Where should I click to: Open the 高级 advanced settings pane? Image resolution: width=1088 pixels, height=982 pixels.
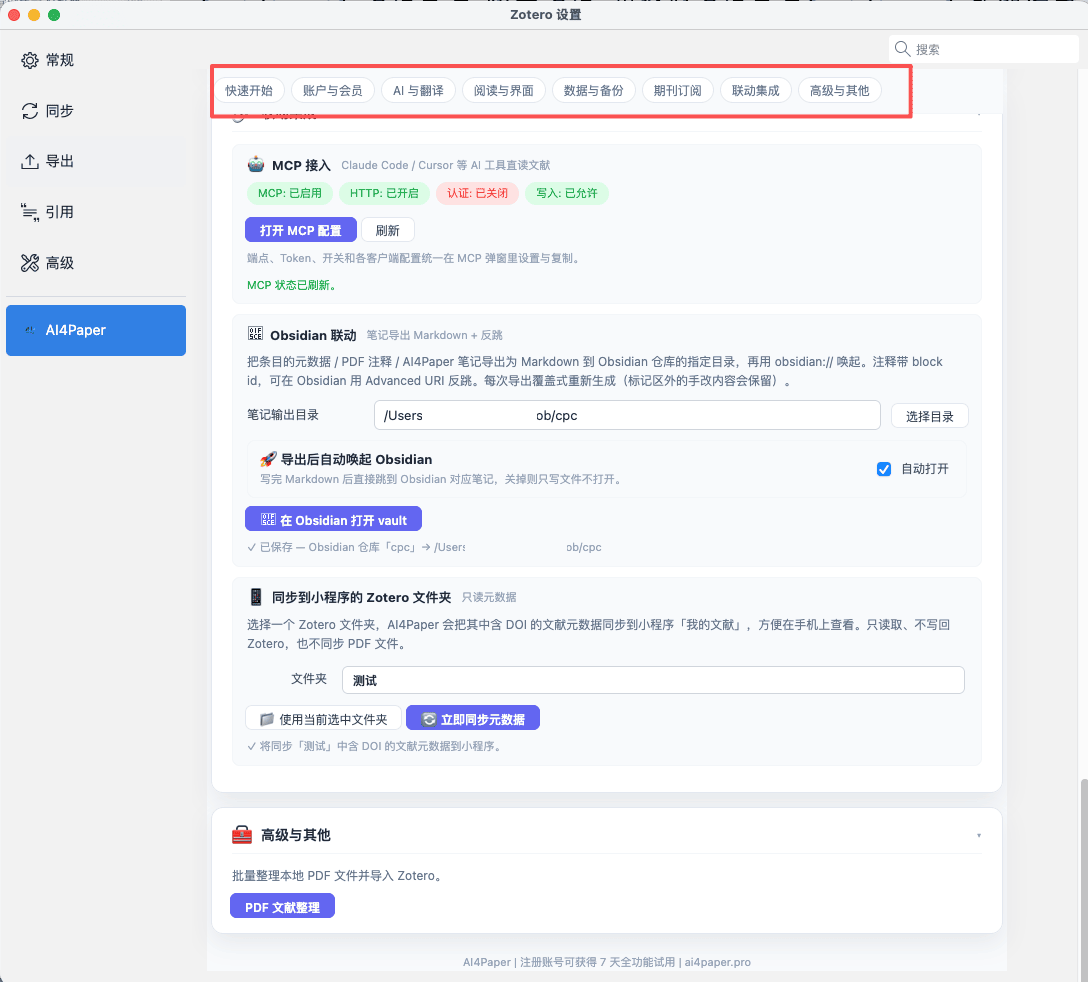click(96, 263)
